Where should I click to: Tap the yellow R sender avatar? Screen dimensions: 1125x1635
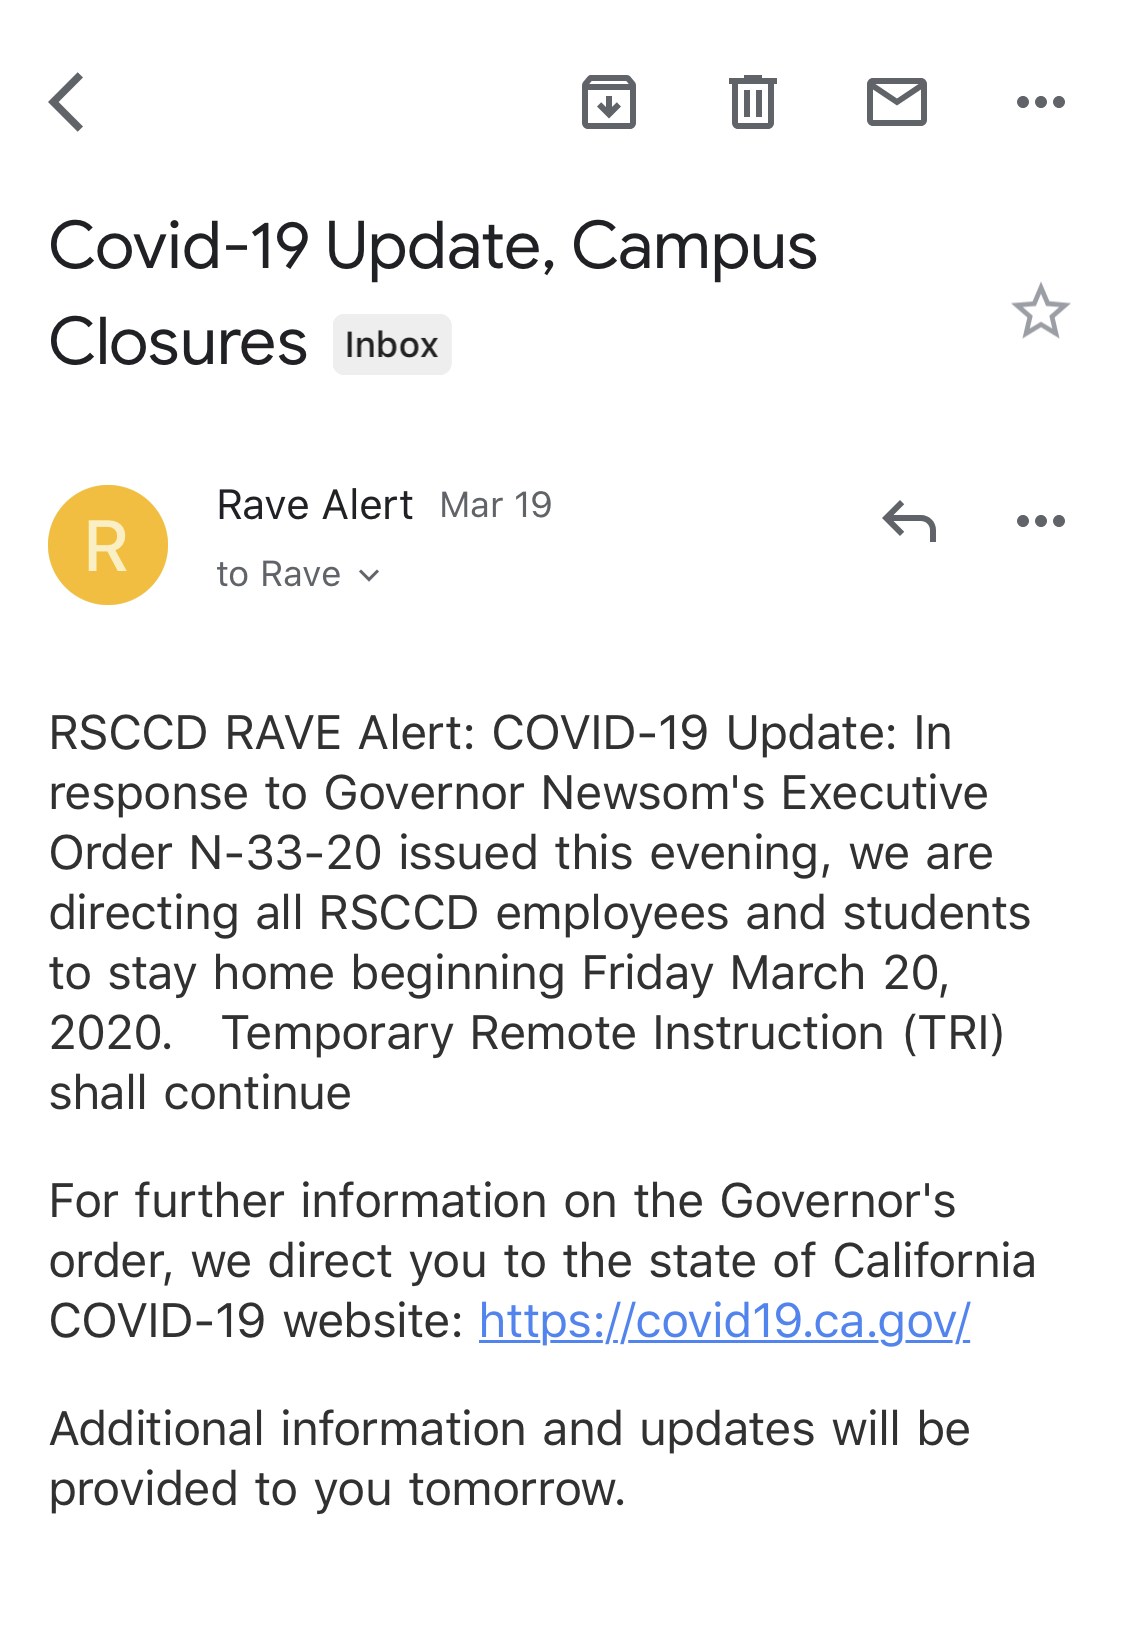108,545
